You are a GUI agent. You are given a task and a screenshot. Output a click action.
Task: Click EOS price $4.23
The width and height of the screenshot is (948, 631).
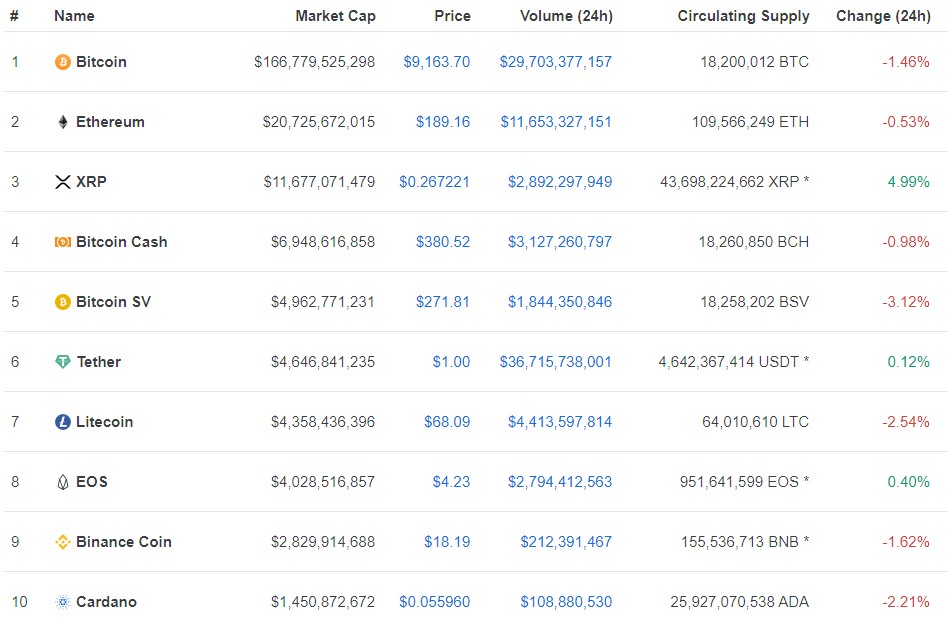tap(451, 482)
